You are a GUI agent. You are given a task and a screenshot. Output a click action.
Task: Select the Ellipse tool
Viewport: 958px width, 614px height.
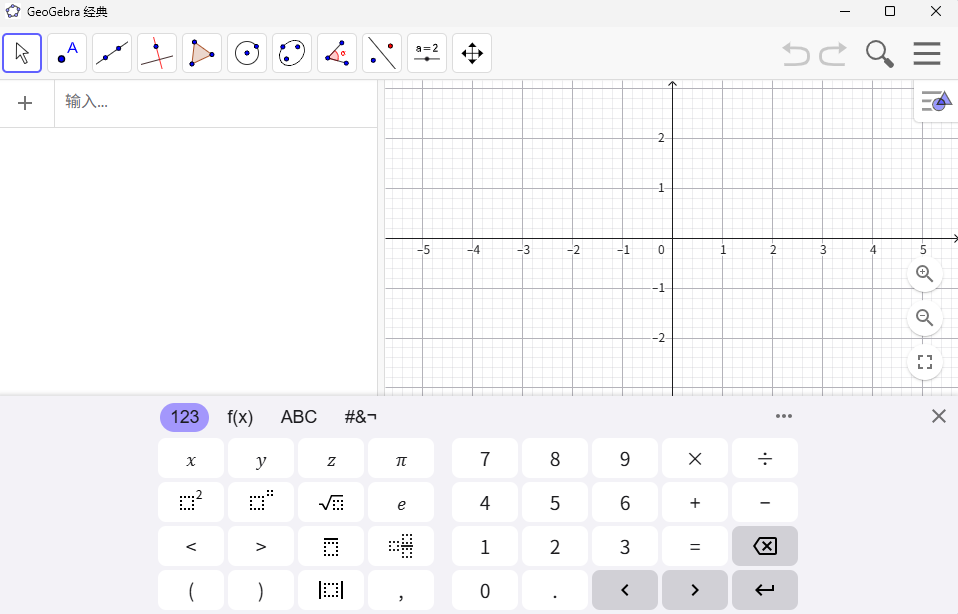[292, 52]
